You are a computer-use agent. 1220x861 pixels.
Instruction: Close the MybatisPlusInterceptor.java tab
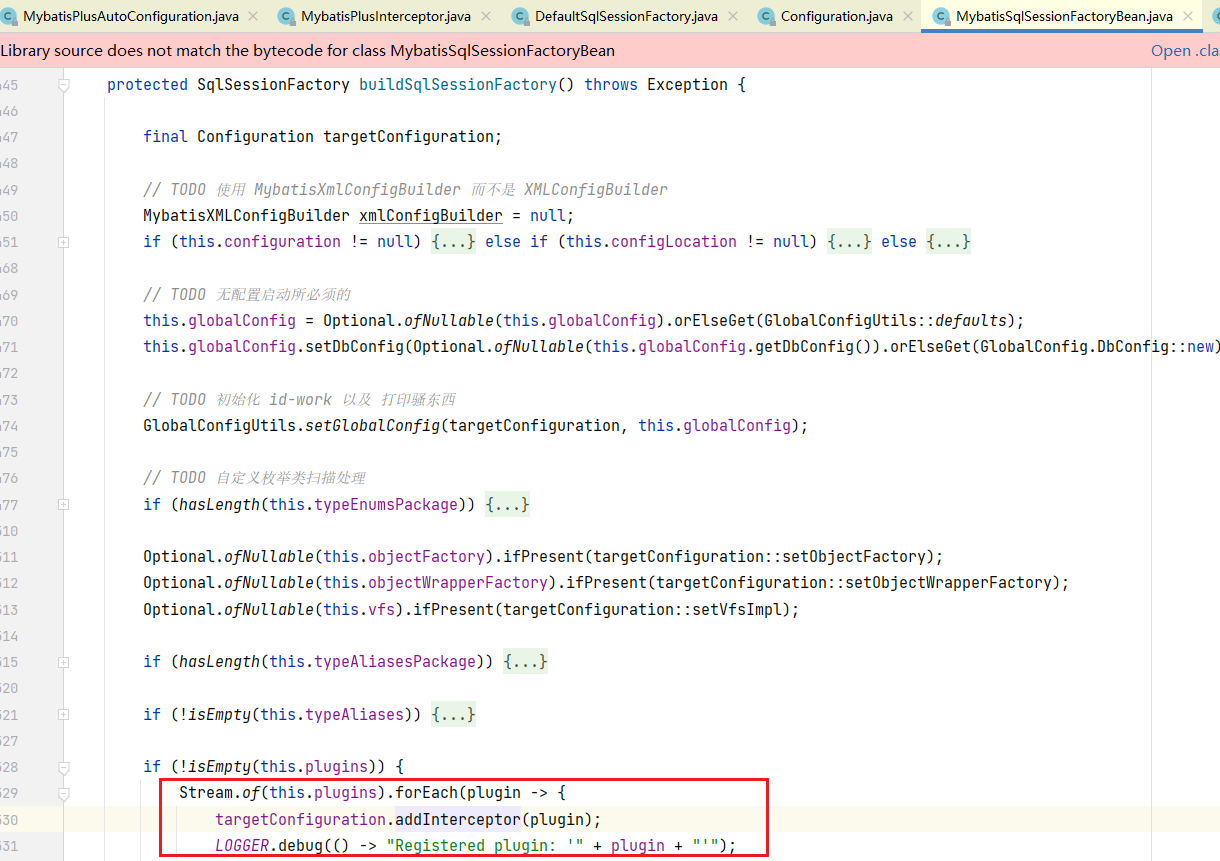click(486, 16)
